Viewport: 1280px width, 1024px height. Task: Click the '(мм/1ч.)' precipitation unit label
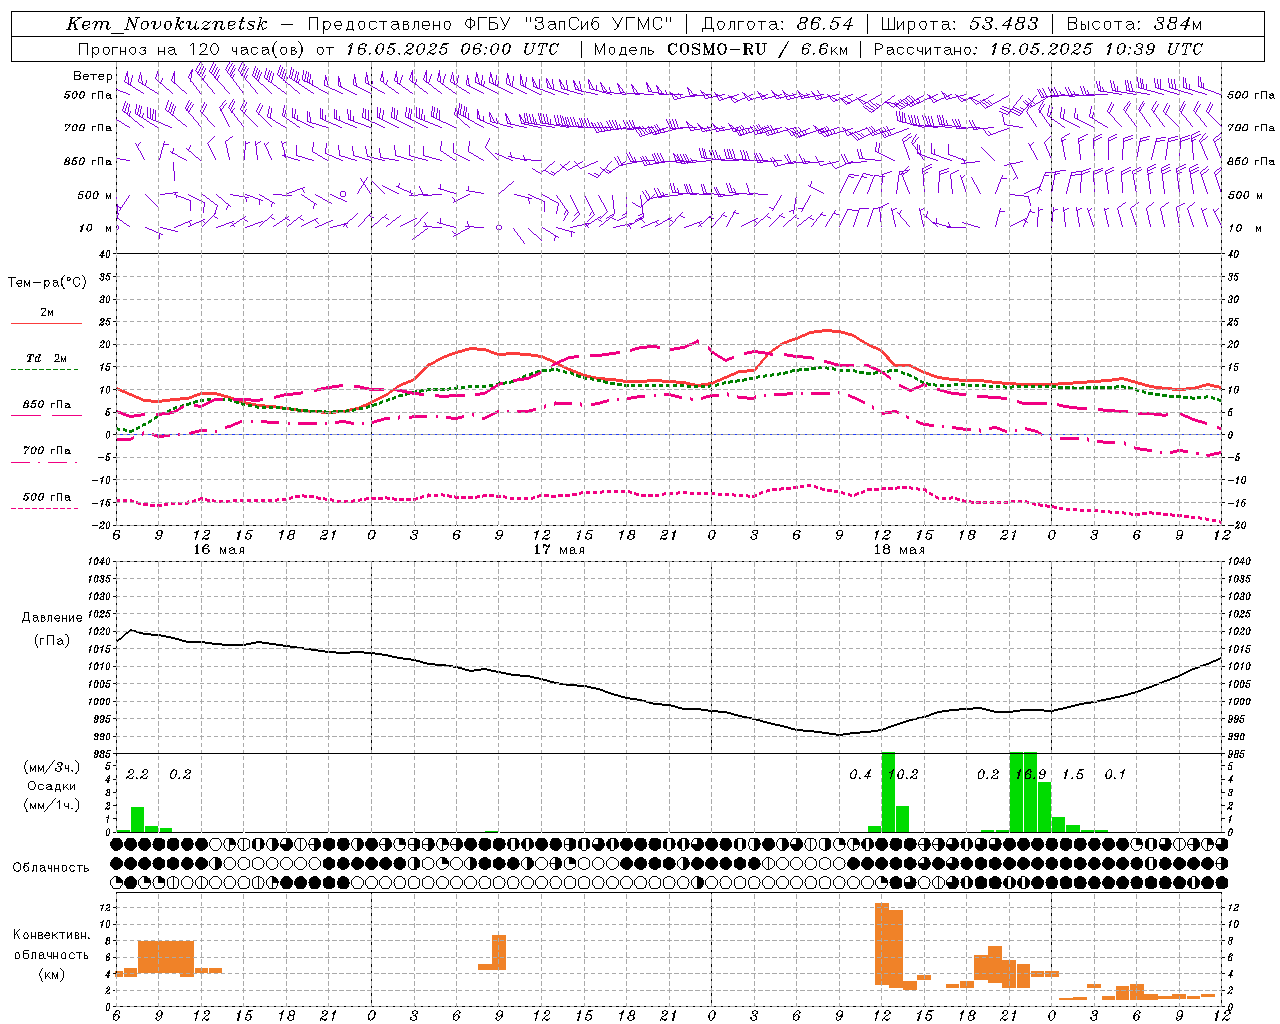coord(52,805)
